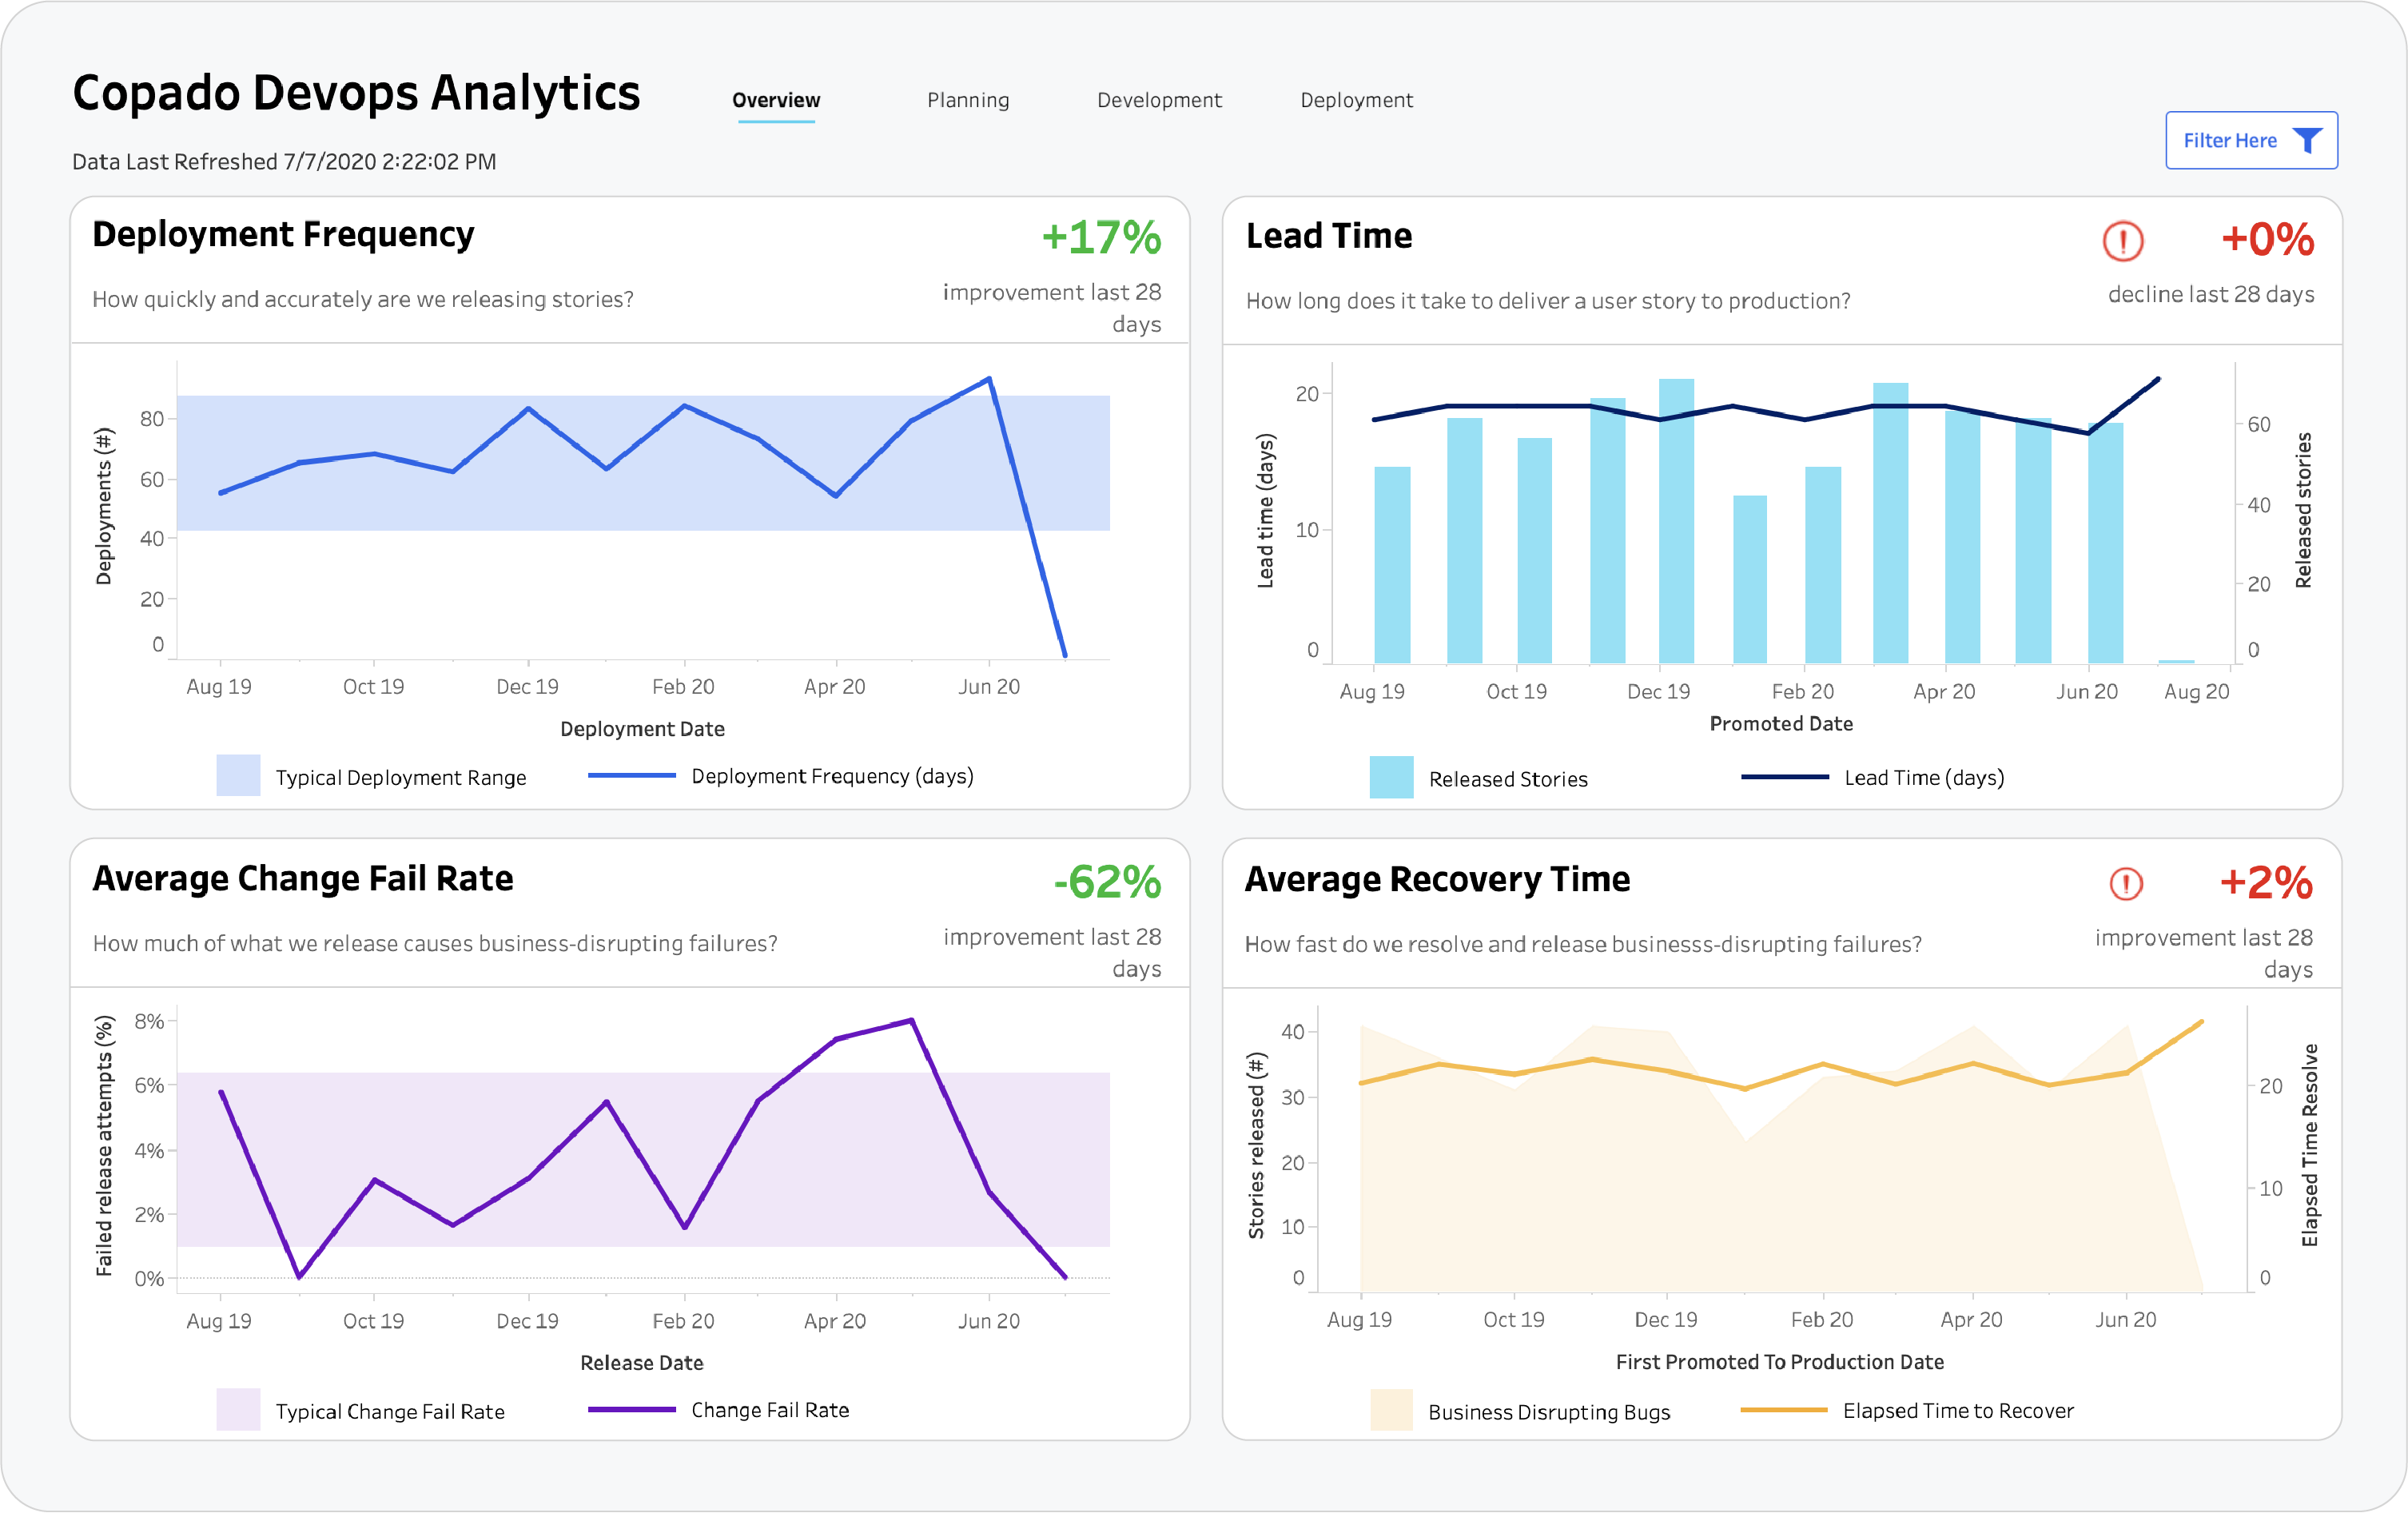The height and width of the screenshot is (1513, 2408).
Task: Click the Average Recovery Time title
Action: pyautogui.click(x=1437, y=880)
